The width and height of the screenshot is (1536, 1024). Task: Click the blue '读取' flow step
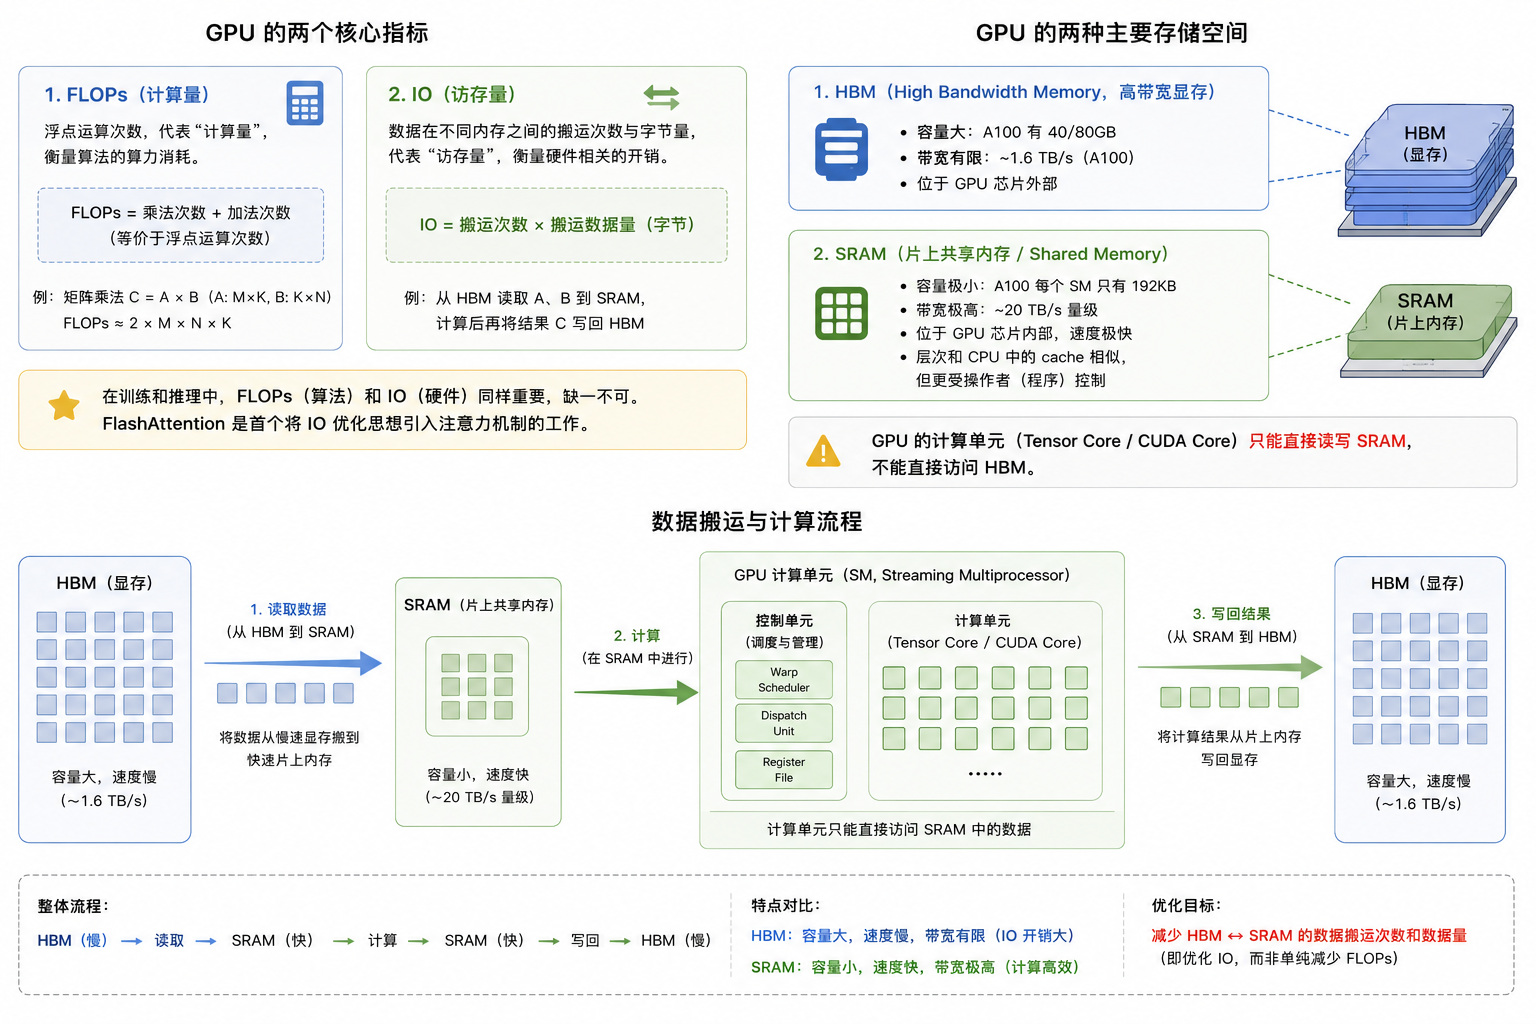(x=169, y=940)
